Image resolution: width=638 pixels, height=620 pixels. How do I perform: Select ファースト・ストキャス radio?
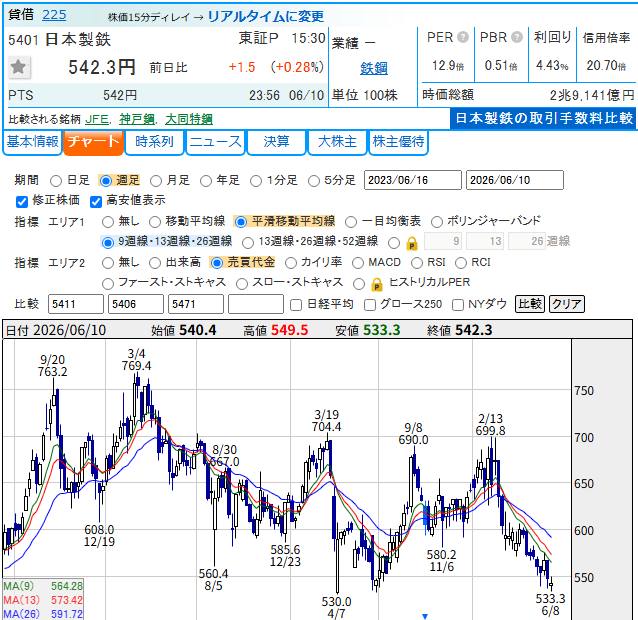tap(108, 284)
